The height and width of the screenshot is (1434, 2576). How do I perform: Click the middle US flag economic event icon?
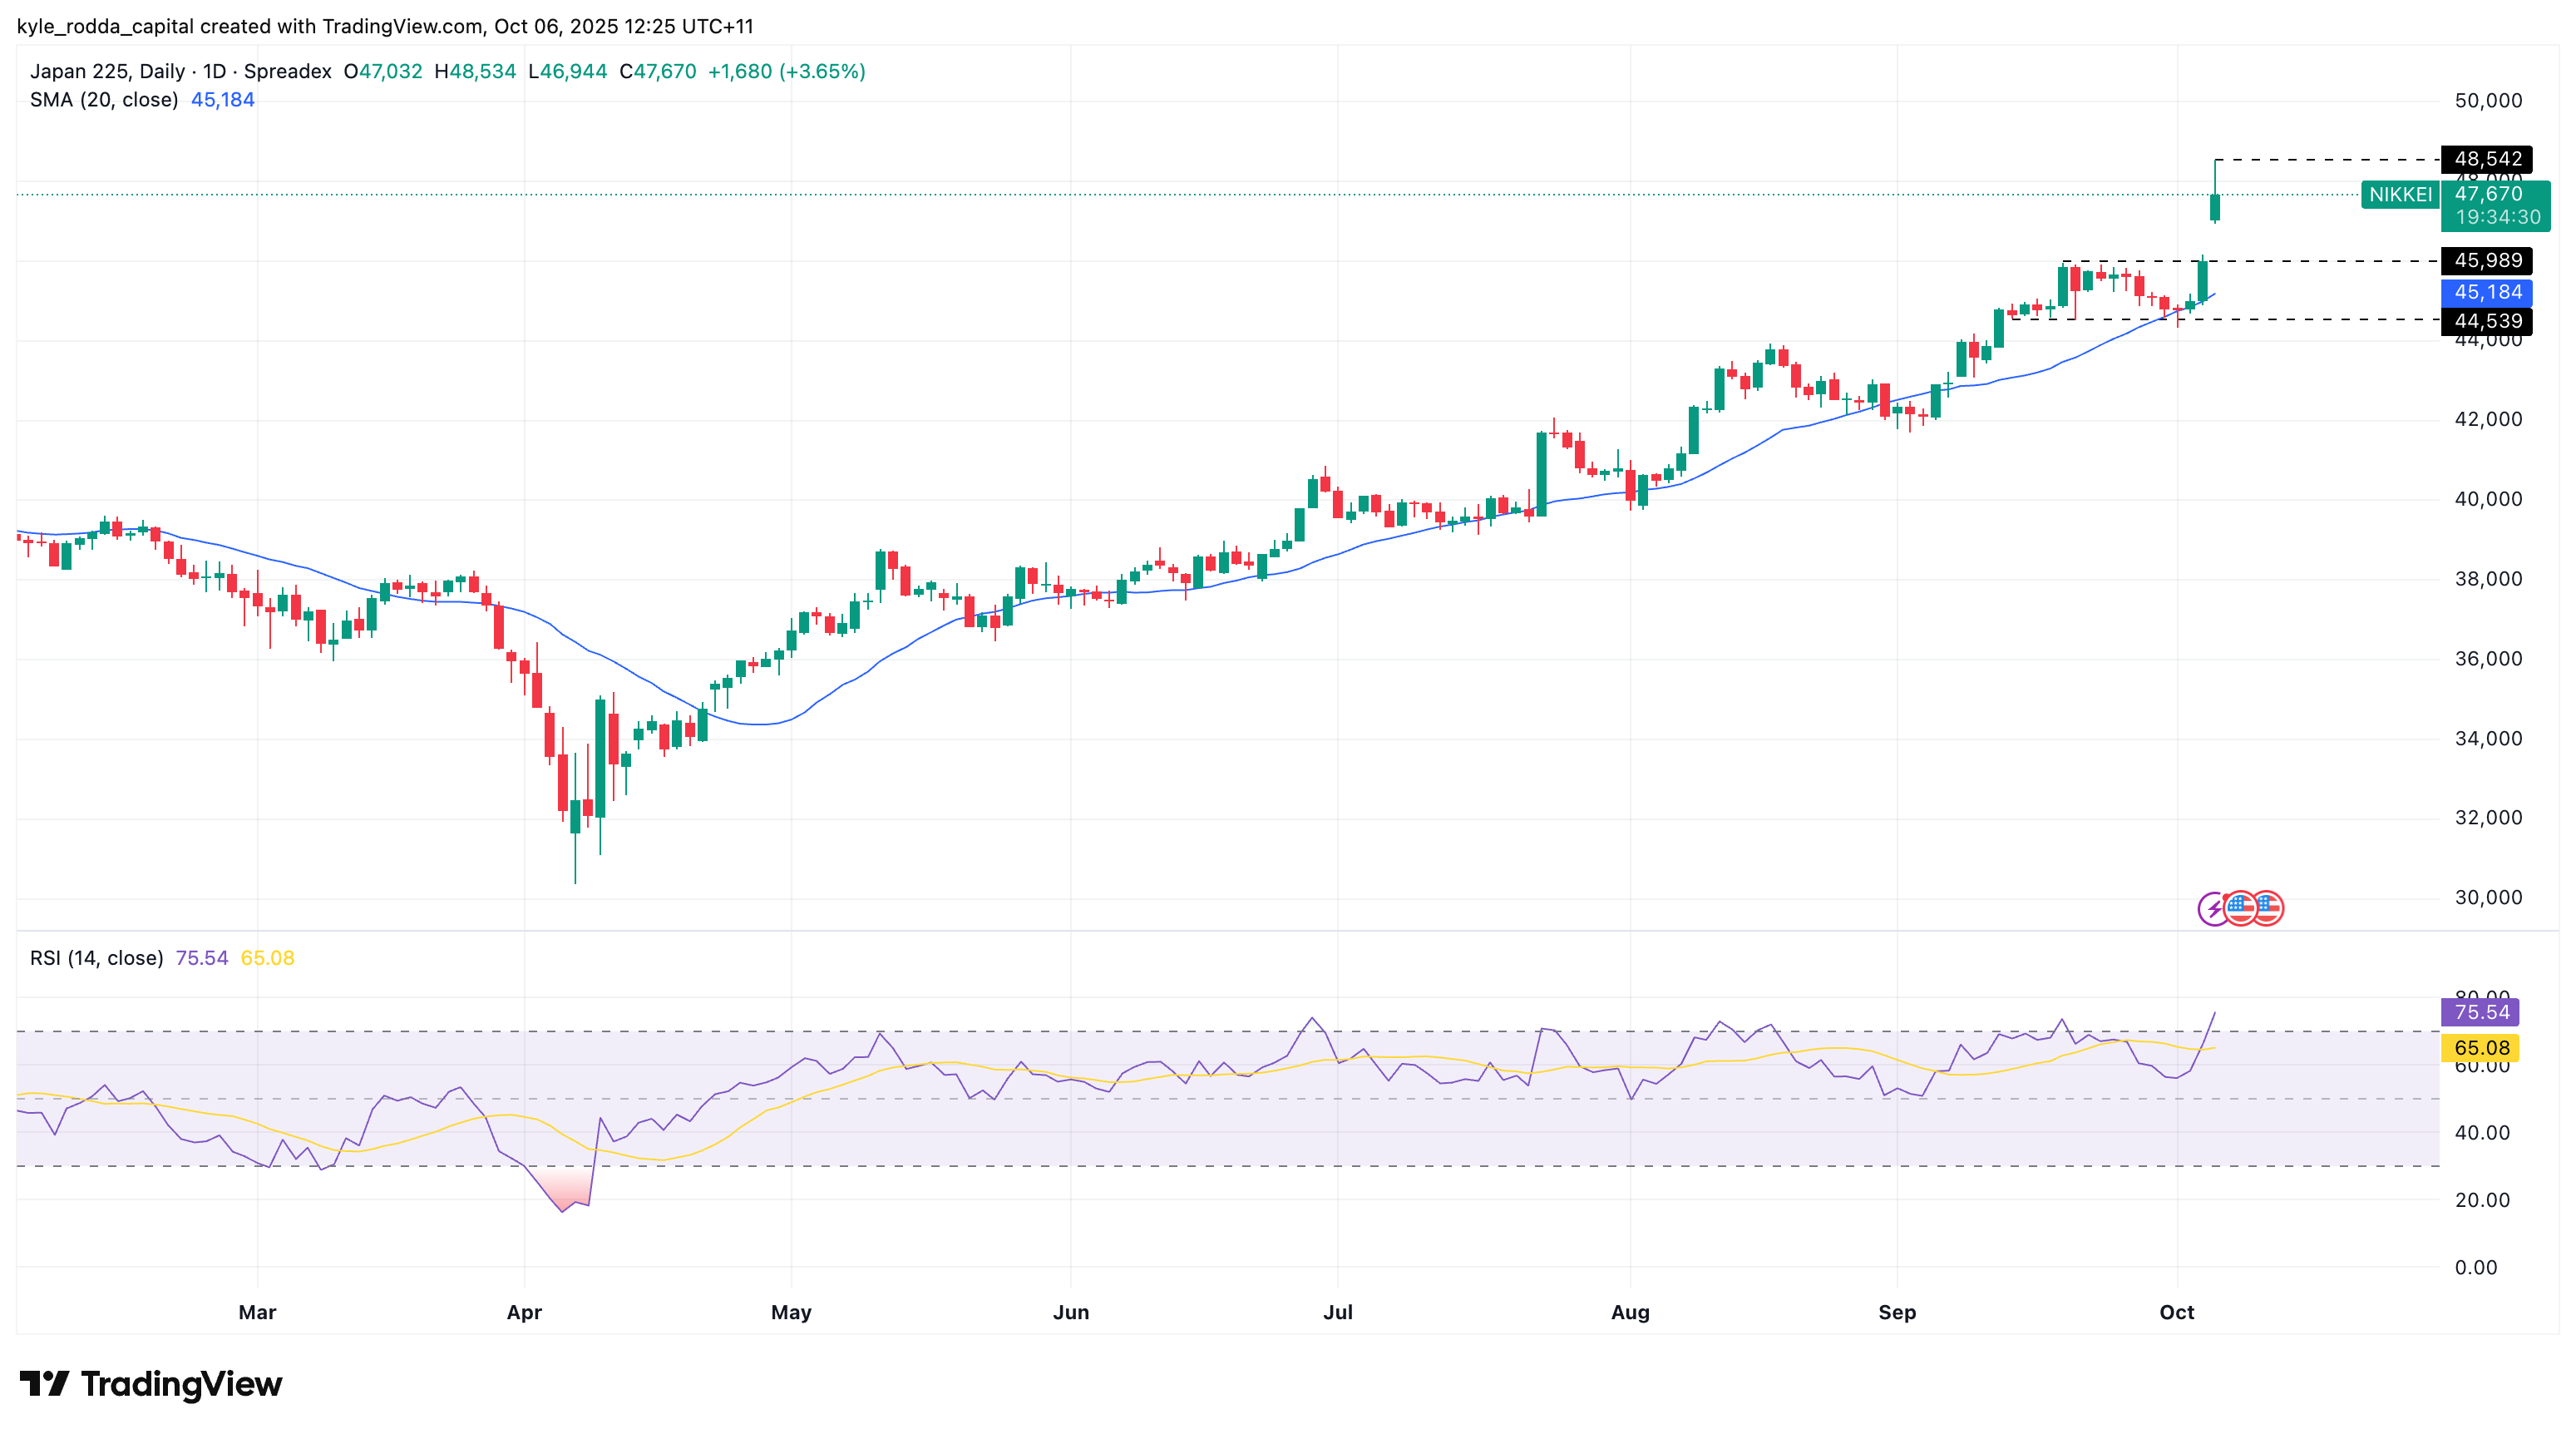pyautogui.click(x=2241, y=908)
